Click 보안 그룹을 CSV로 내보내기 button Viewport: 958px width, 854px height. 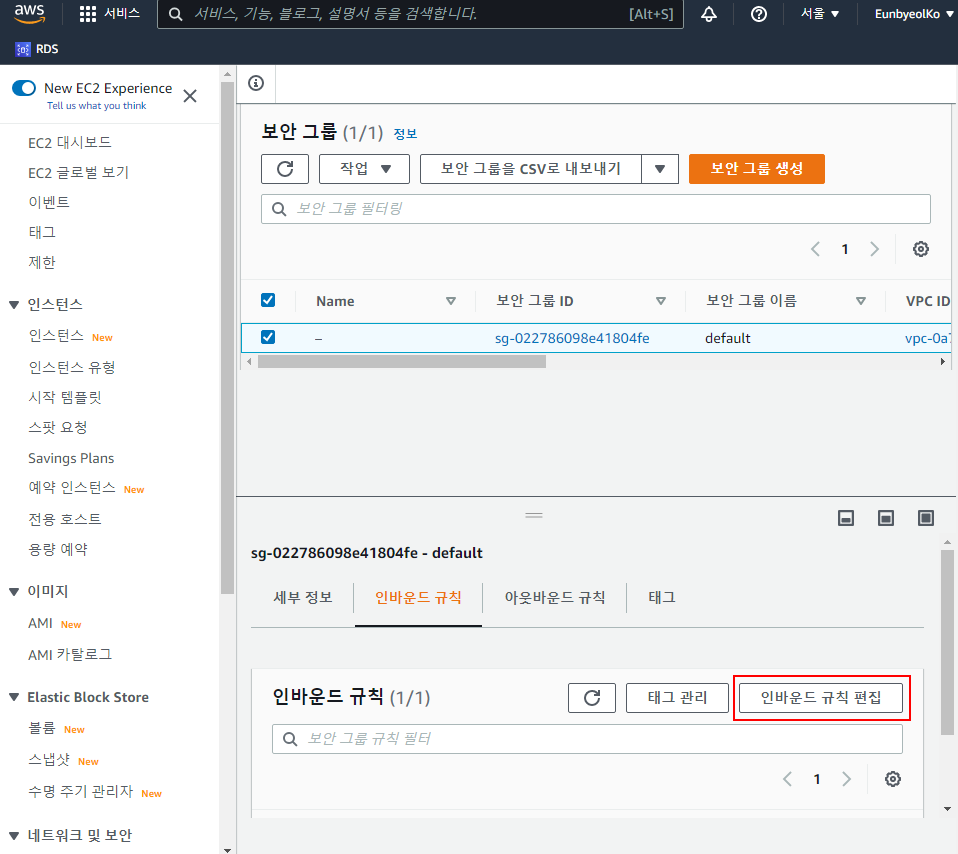point(531,169)
